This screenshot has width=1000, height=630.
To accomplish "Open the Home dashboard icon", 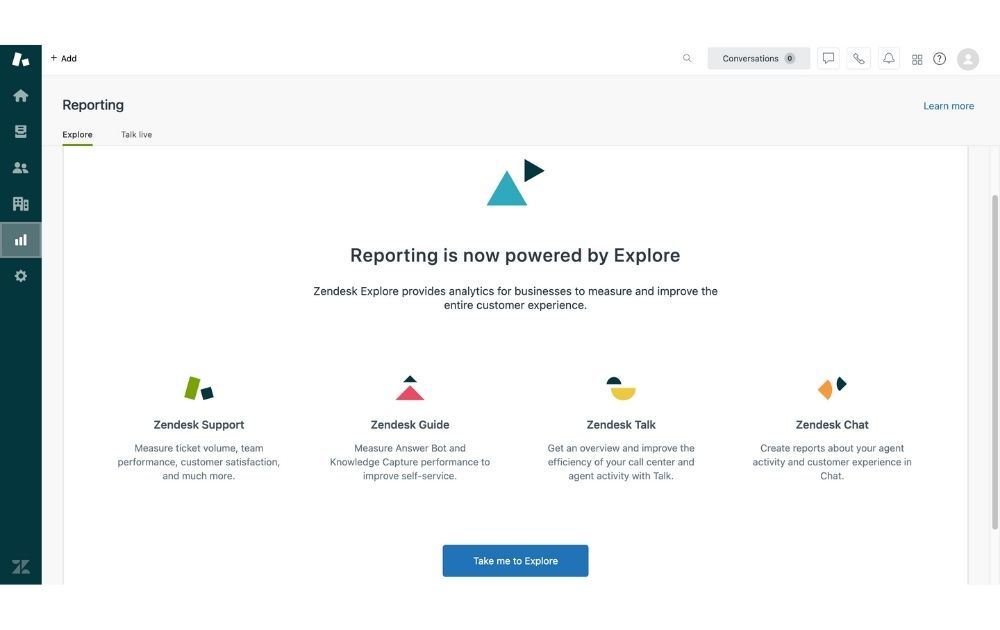I will click(x=20, y=96).
